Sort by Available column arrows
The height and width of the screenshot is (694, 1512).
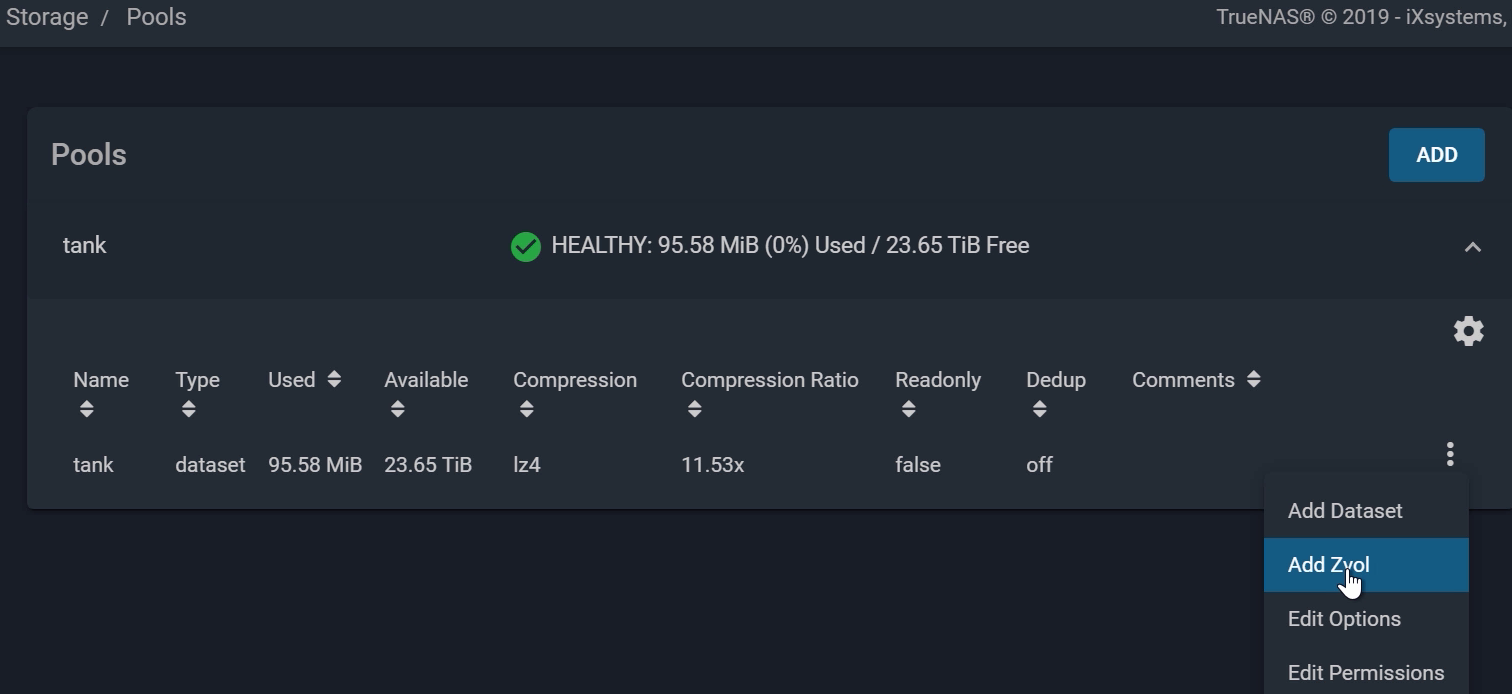(x=397, y=409)
